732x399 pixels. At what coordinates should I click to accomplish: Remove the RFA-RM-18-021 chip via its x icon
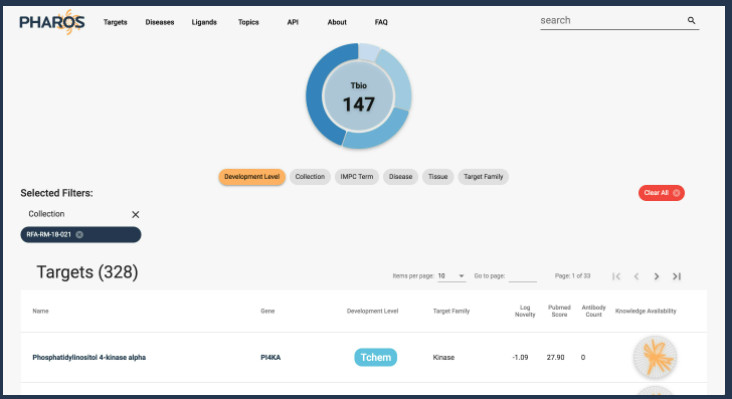[x=79, y=234]
